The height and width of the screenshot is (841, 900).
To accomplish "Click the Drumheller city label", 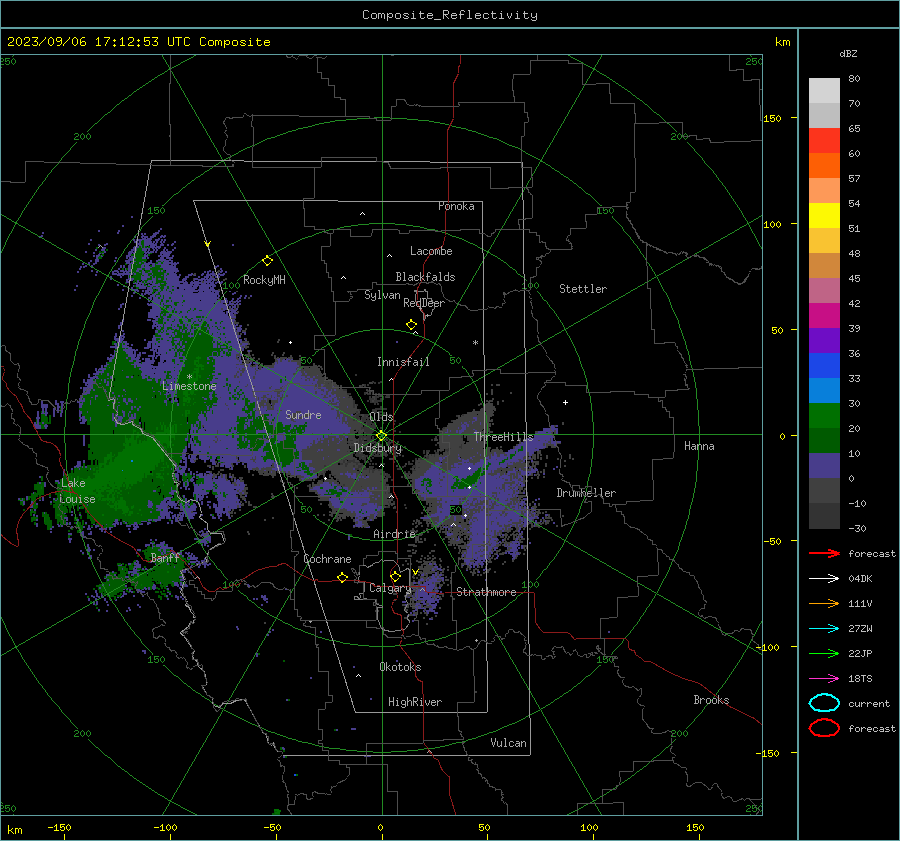I will (586, 493).
